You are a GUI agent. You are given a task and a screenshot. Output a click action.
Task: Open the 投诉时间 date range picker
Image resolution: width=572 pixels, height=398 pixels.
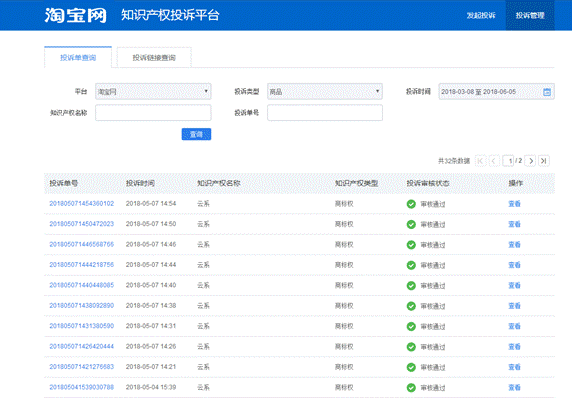[x=496, y=92]
